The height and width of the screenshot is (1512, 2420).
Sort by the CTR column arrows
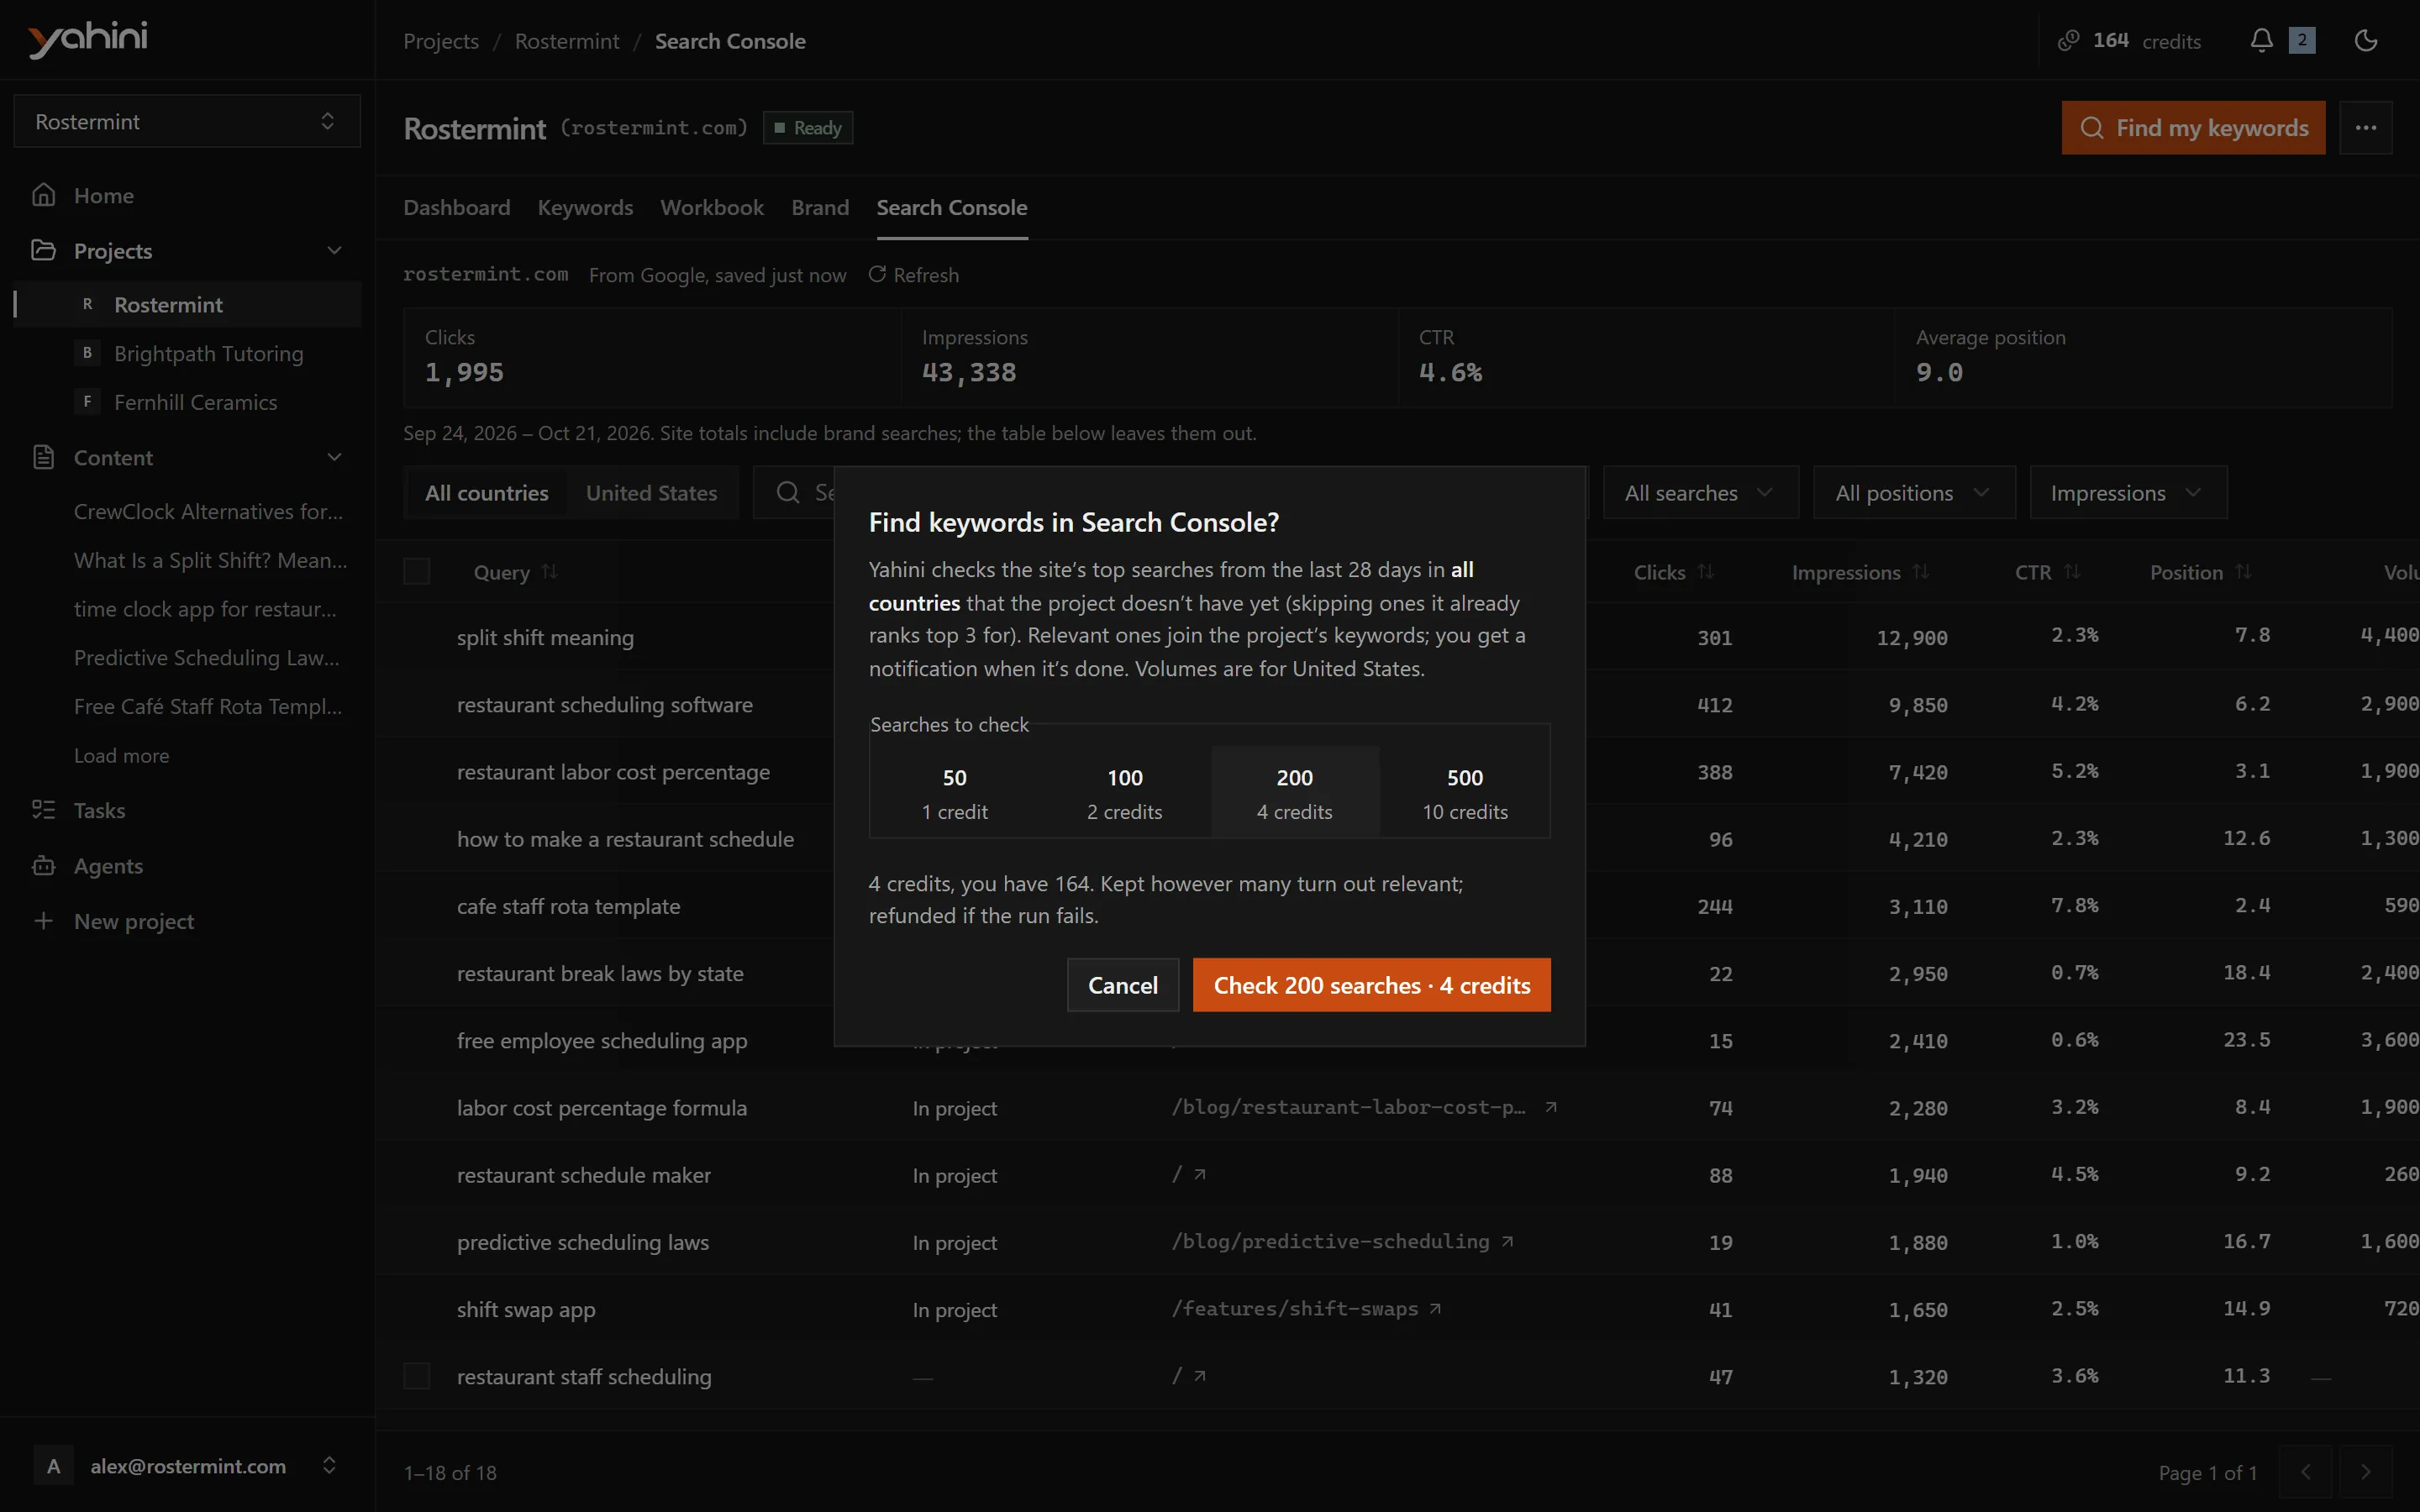2072,572
